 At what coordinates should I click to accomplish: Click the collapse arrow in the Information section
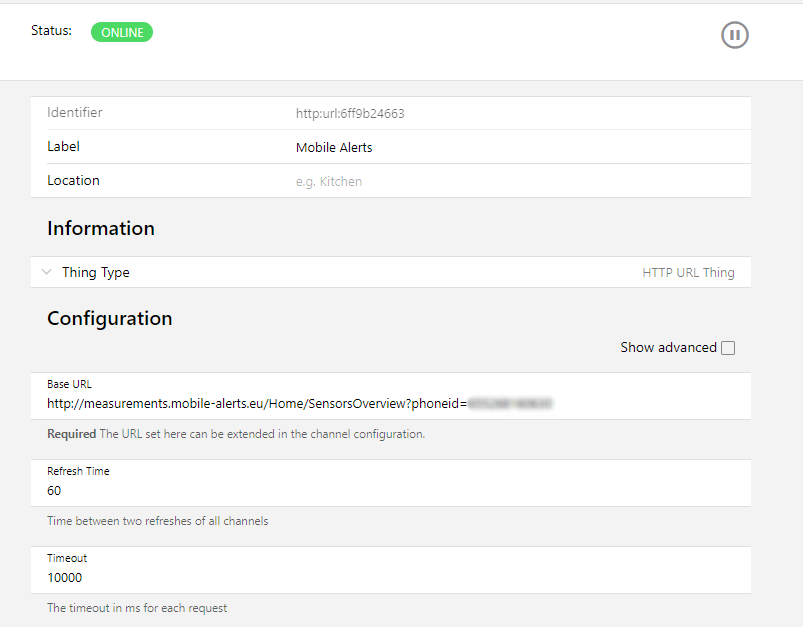pyautogui.click(x=46, y=272)
